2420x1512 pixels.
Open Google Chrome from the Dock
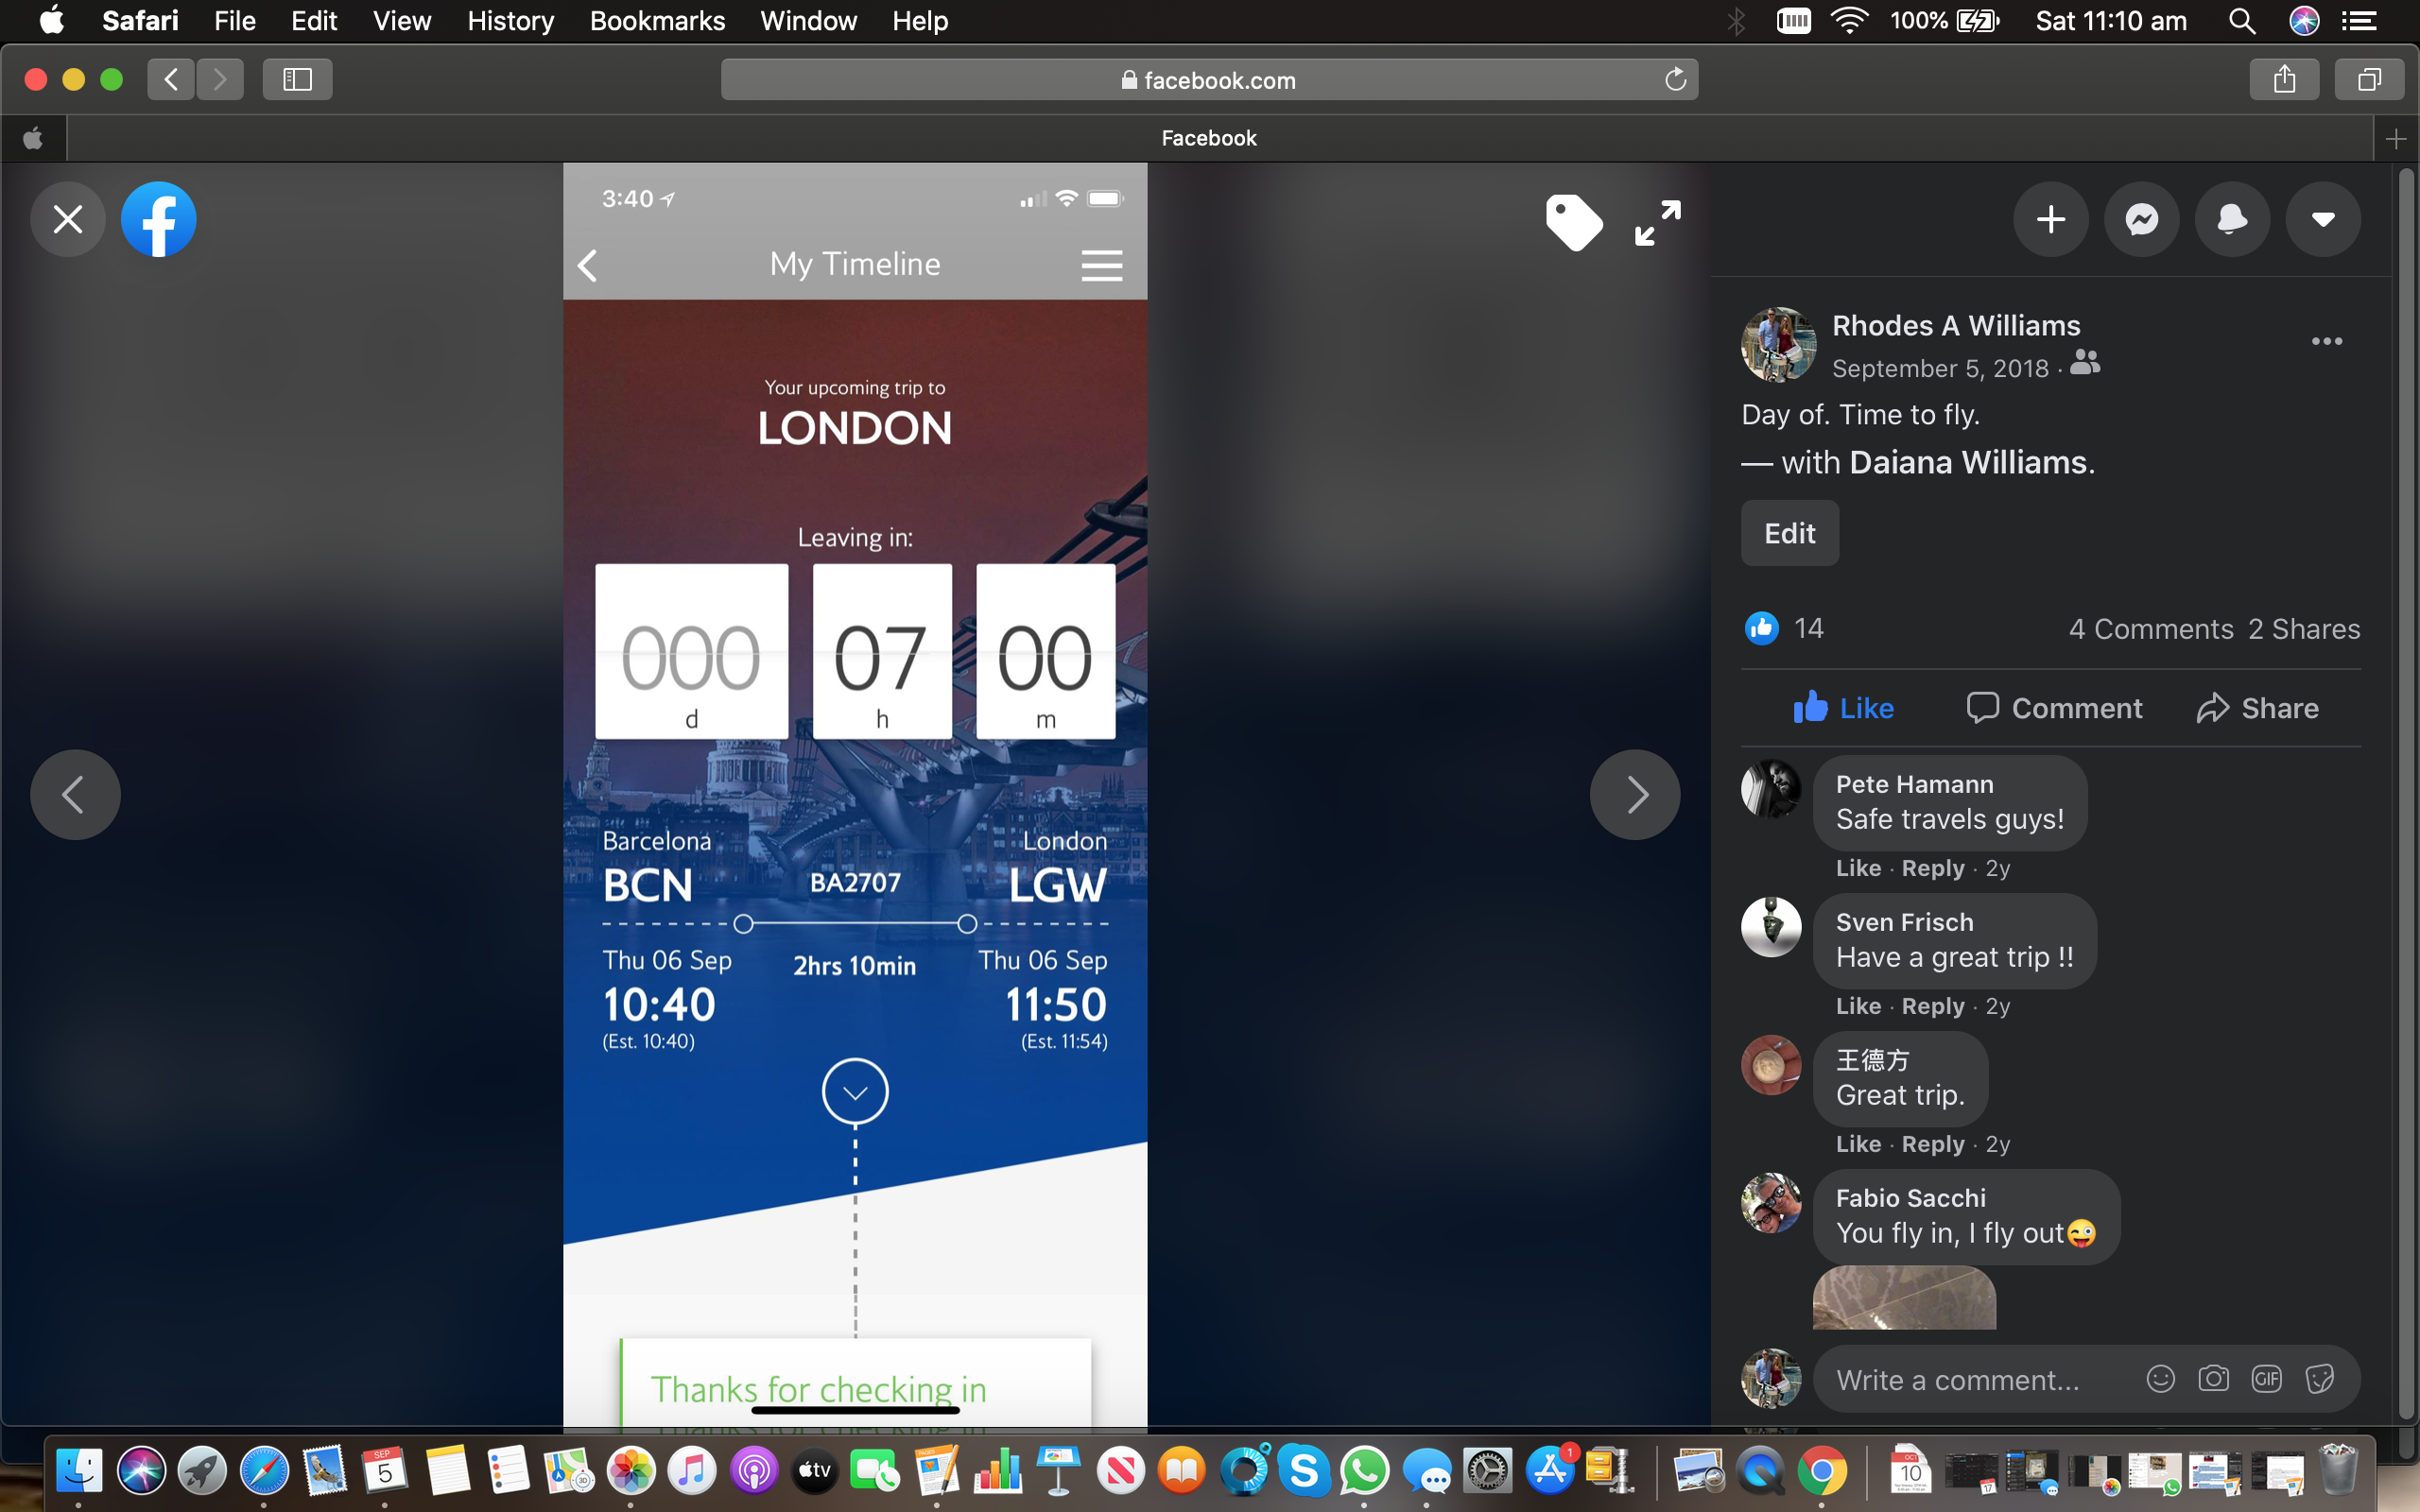click(1821, 1471)
